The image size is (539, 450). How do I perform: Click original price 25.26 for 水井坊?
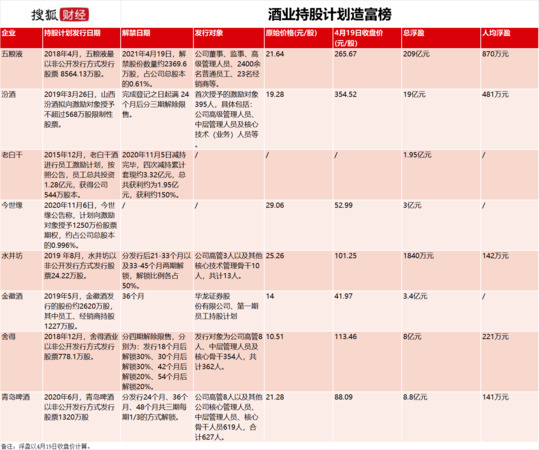click(275, 256)
